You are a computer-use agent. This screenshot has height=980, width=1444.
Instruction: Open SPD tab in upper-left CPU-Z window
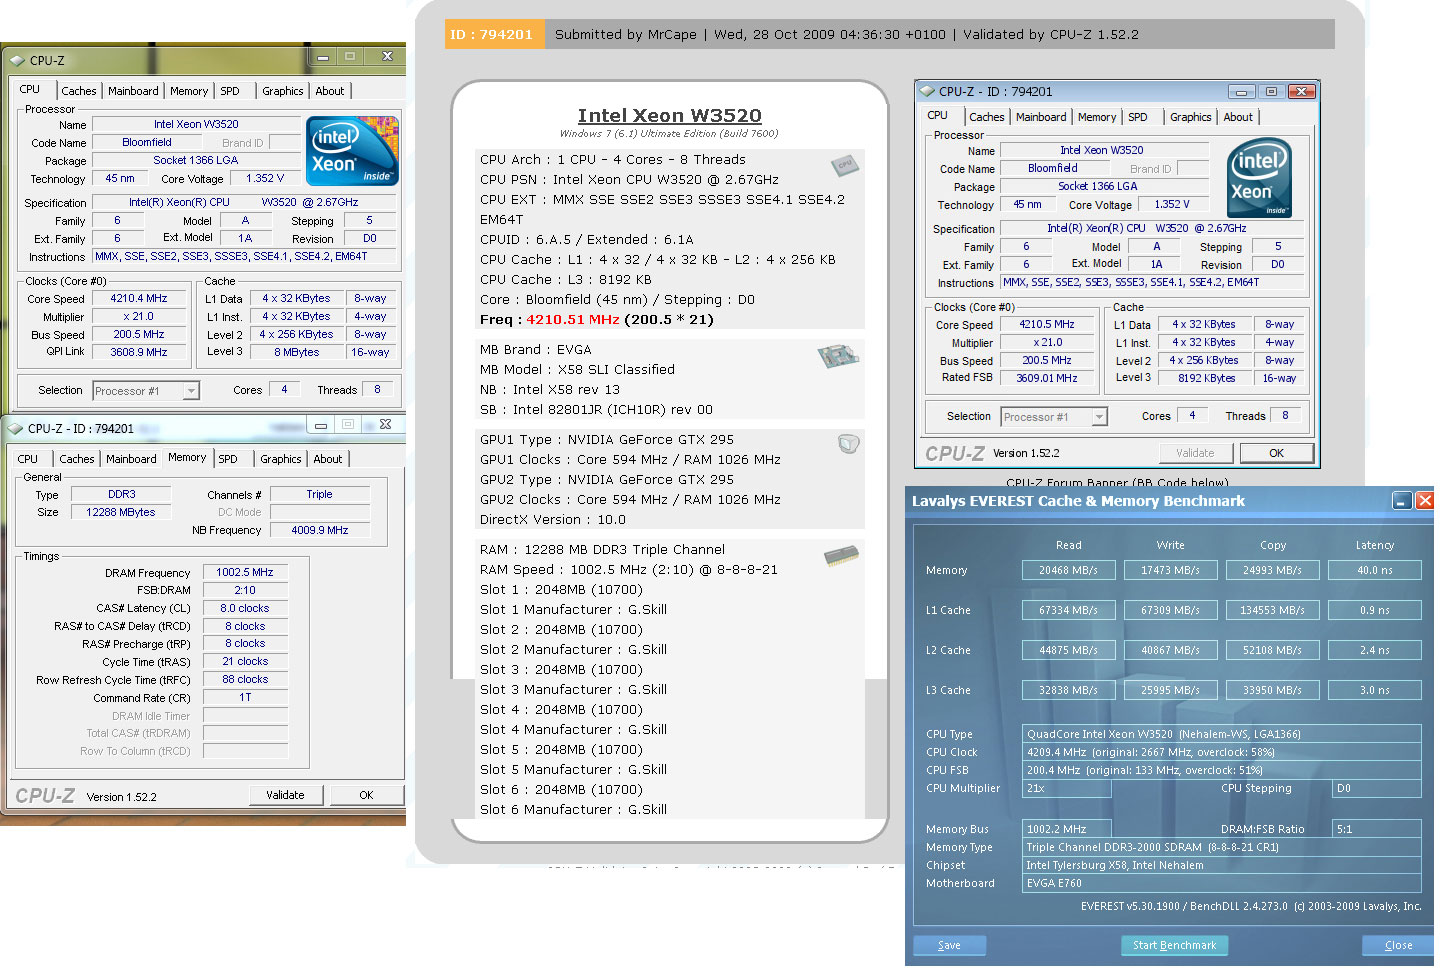[230, 91]
